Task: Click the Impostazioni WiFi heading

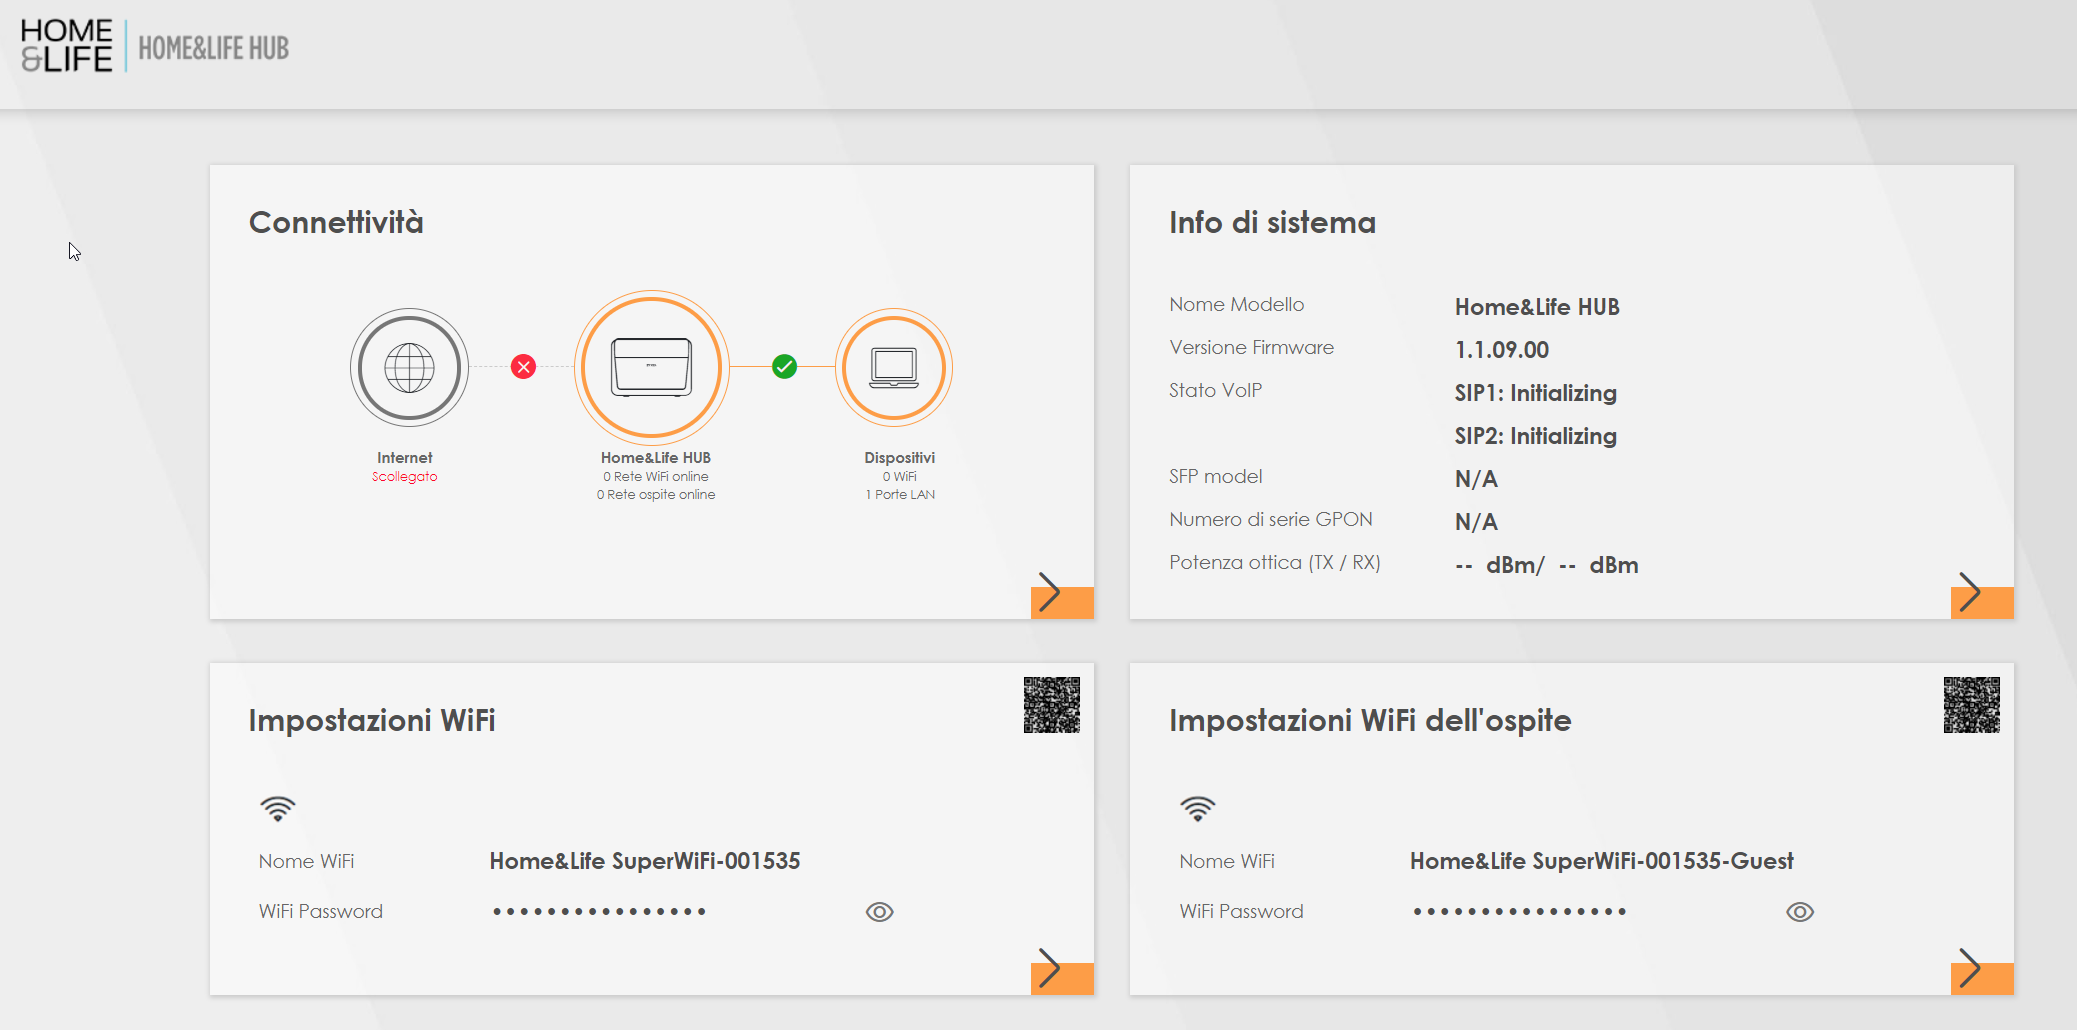Action: (x=372, y=720)
